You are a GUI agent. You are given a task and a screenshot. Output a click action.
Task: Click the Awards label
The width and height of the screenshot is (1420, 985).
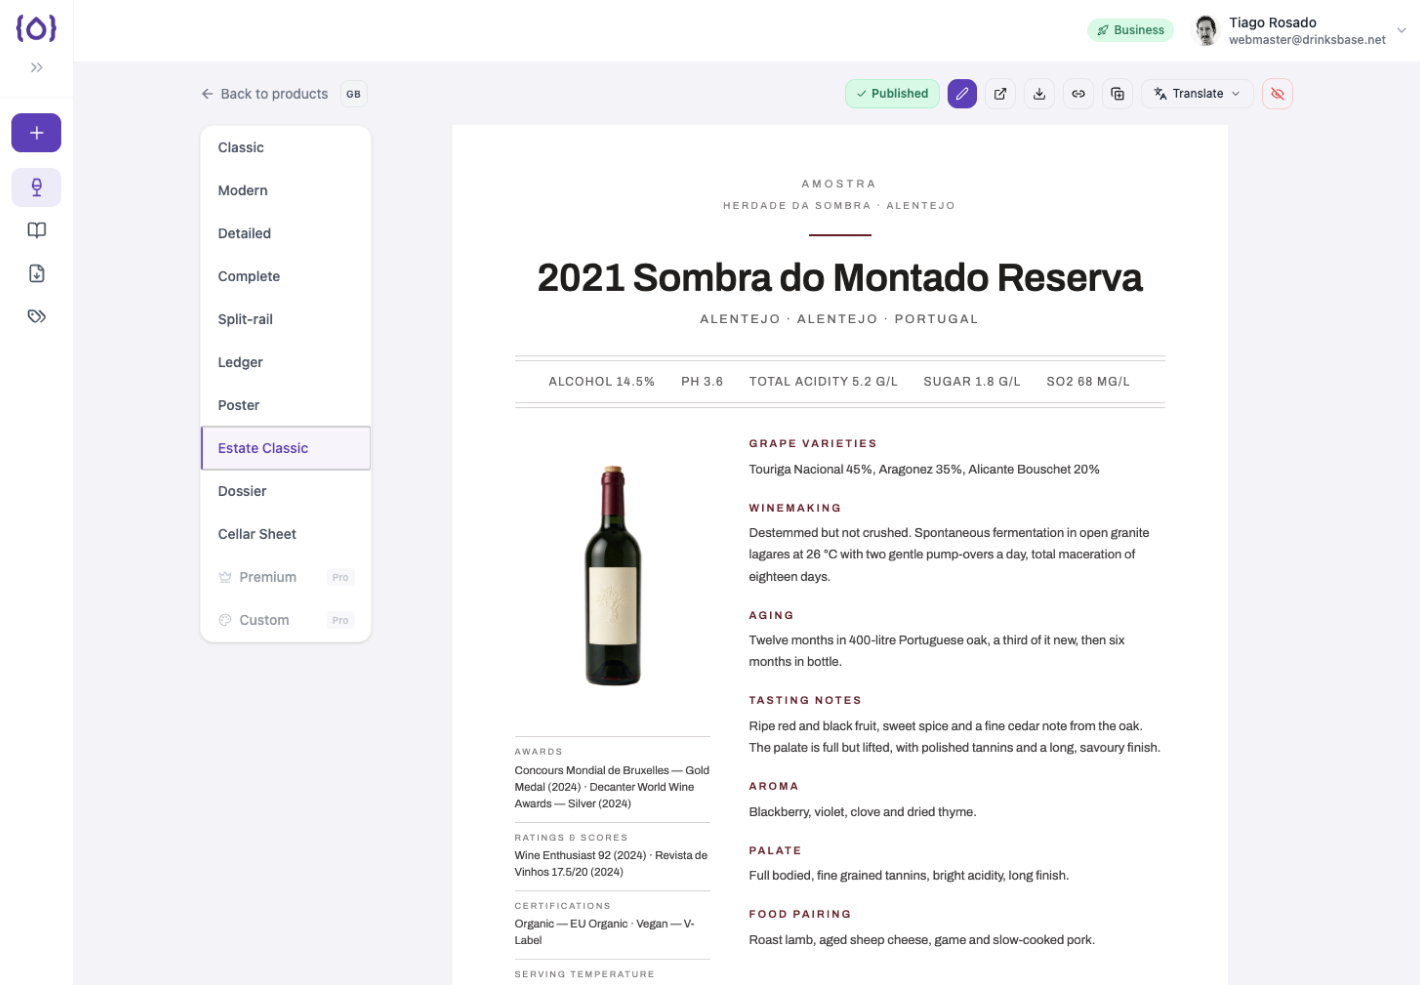coord(538,752)
